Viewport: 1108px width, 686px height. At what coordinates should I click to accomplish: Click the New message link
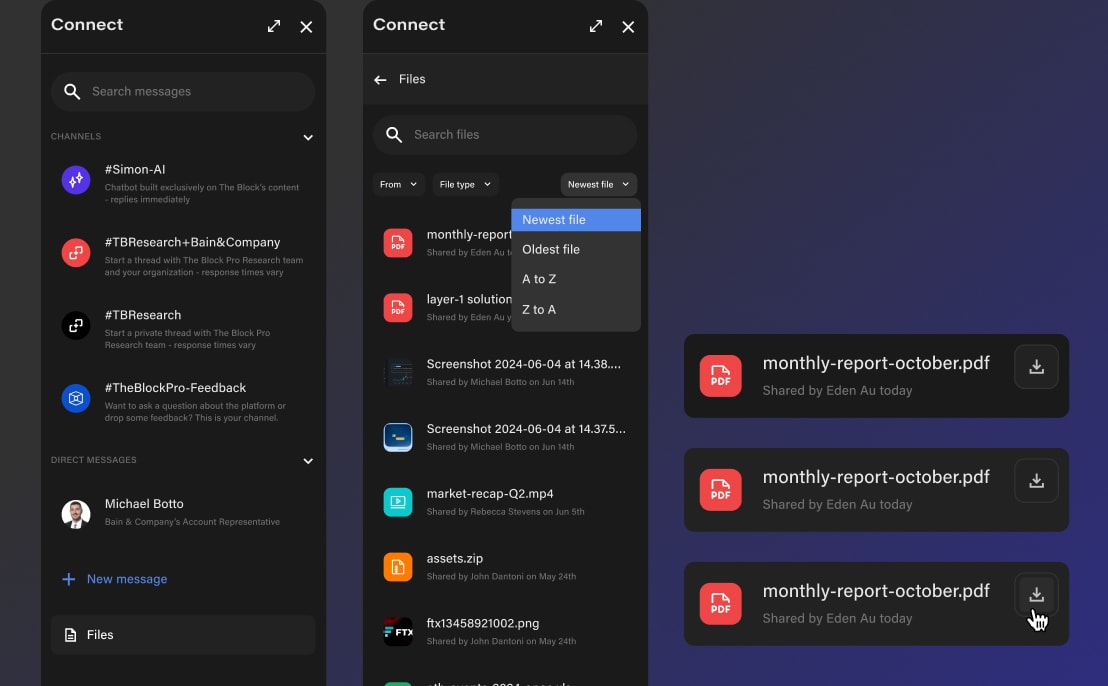coord(127,578)
